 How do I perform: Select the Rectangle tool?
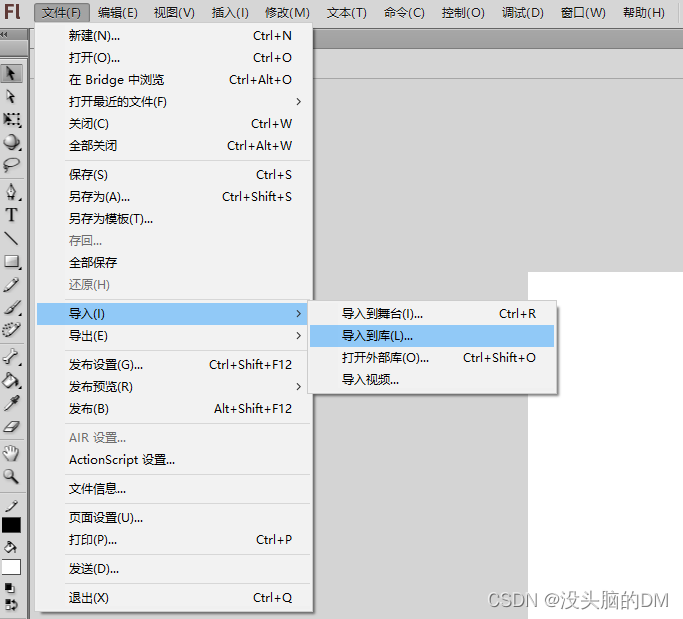pyautogui.click(x=11, y=261)
